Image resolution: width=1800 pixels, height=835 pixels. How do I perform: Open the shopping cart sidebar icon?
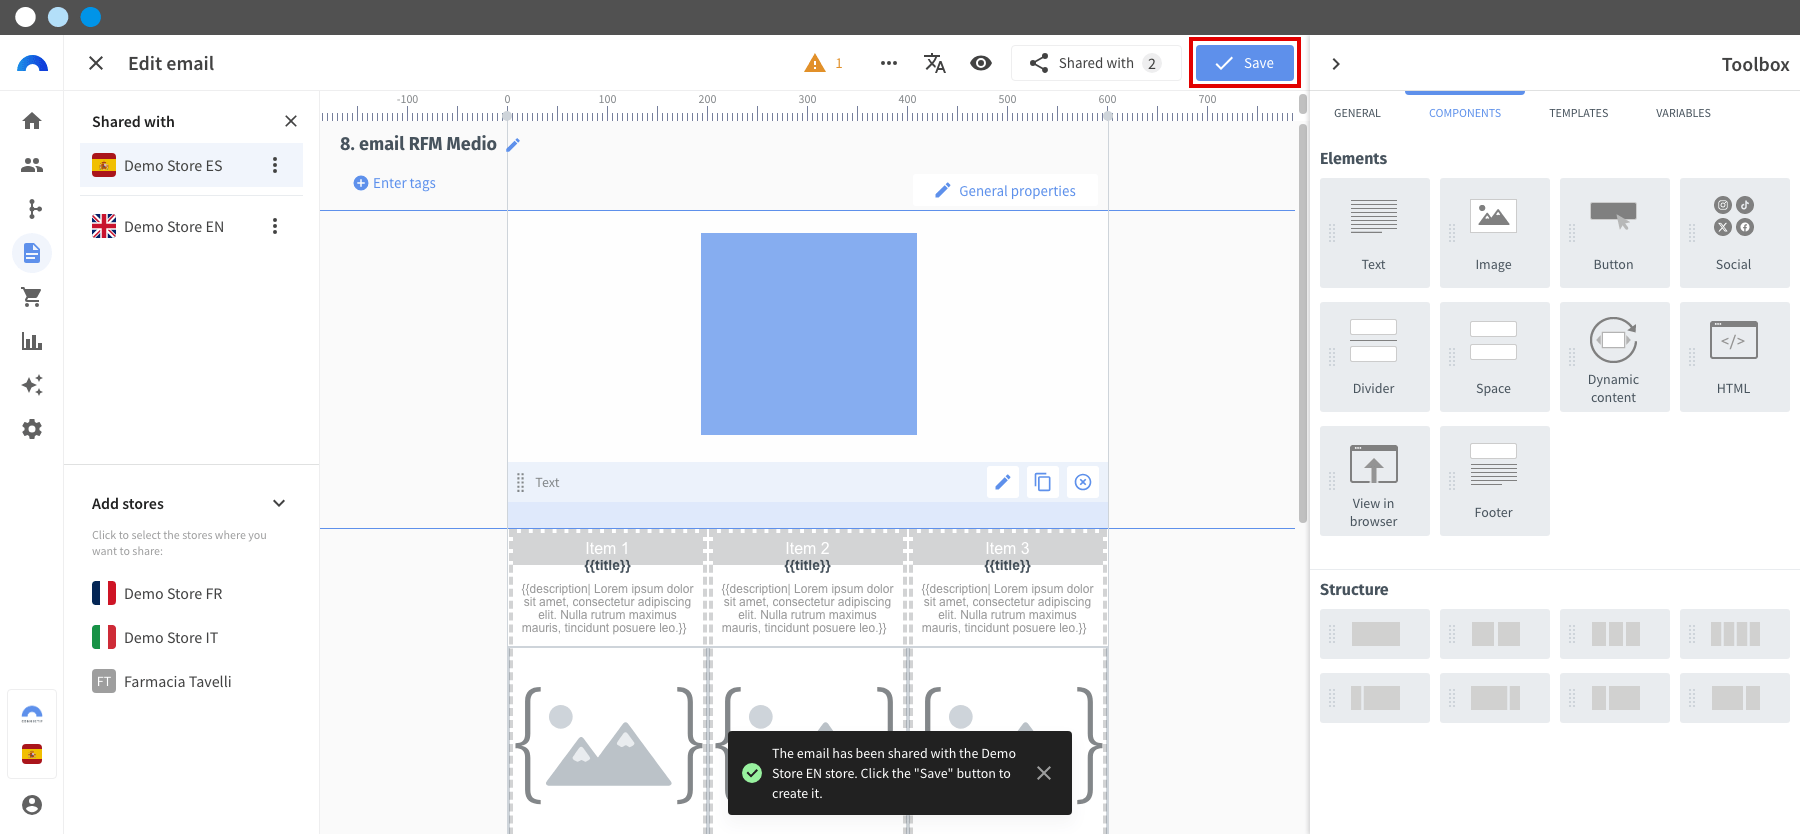32,297
